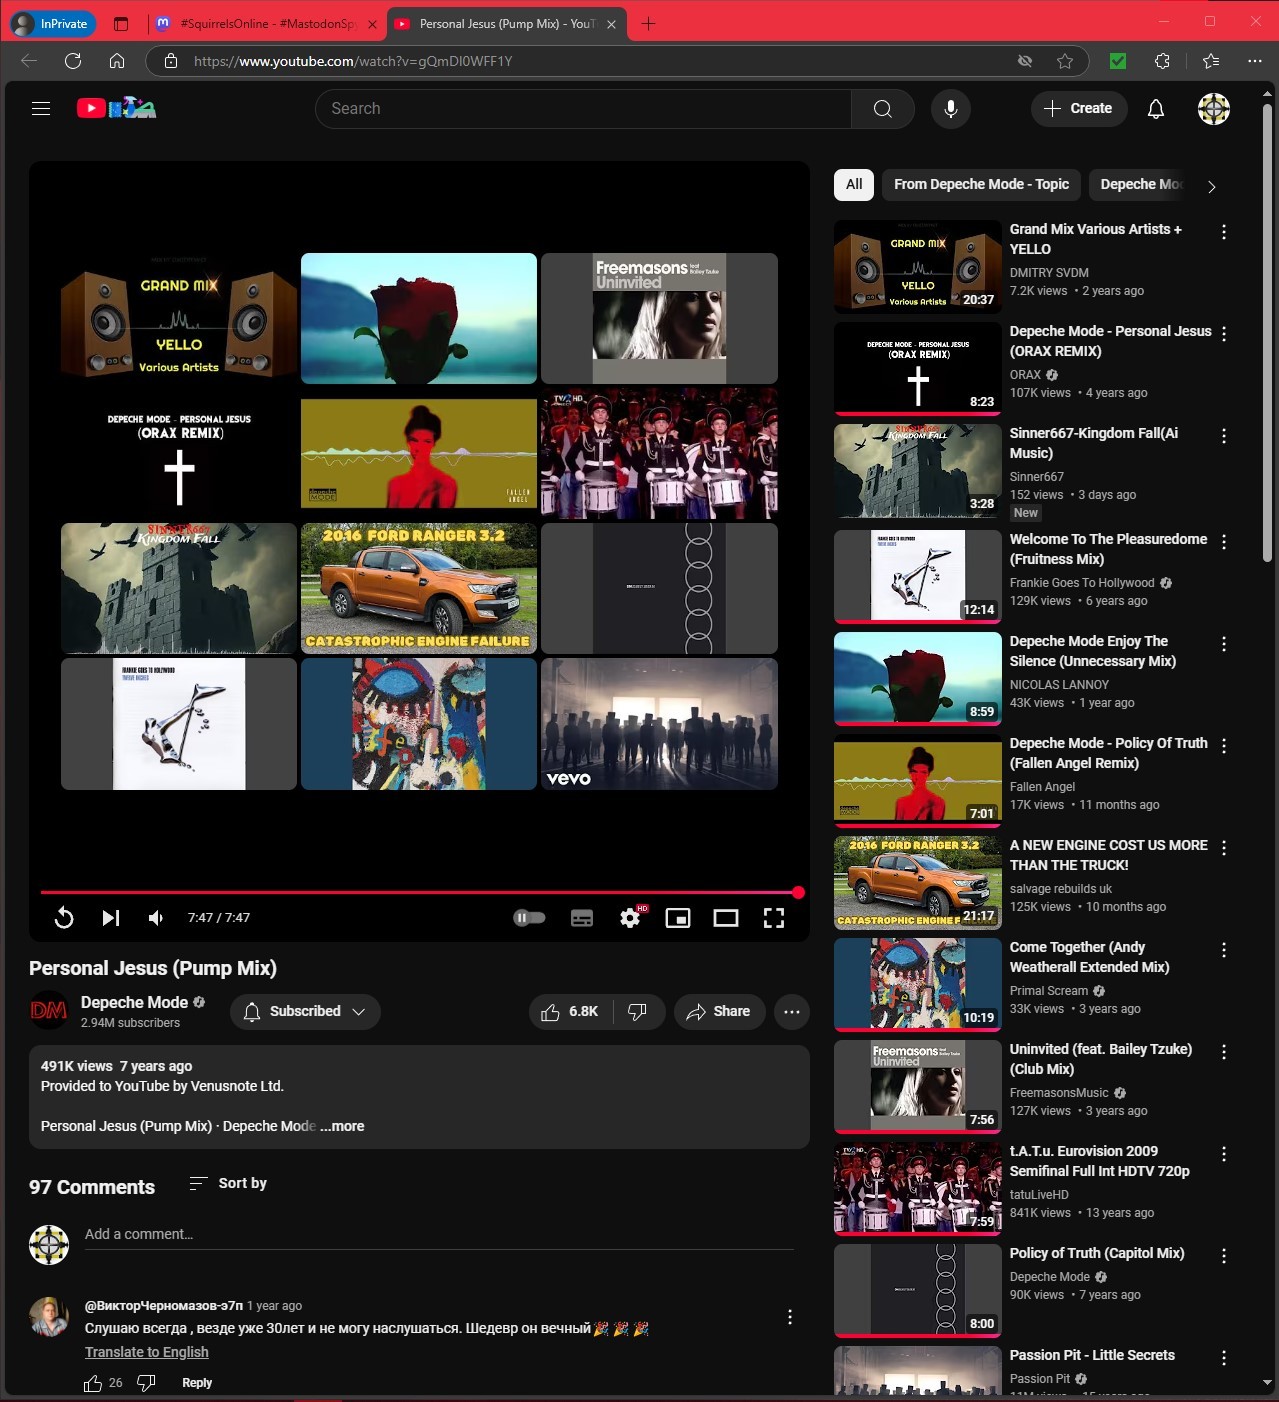Click the InPrivate profile badge
Viewport: 1279px width, 1402px height.
[51, 23]
